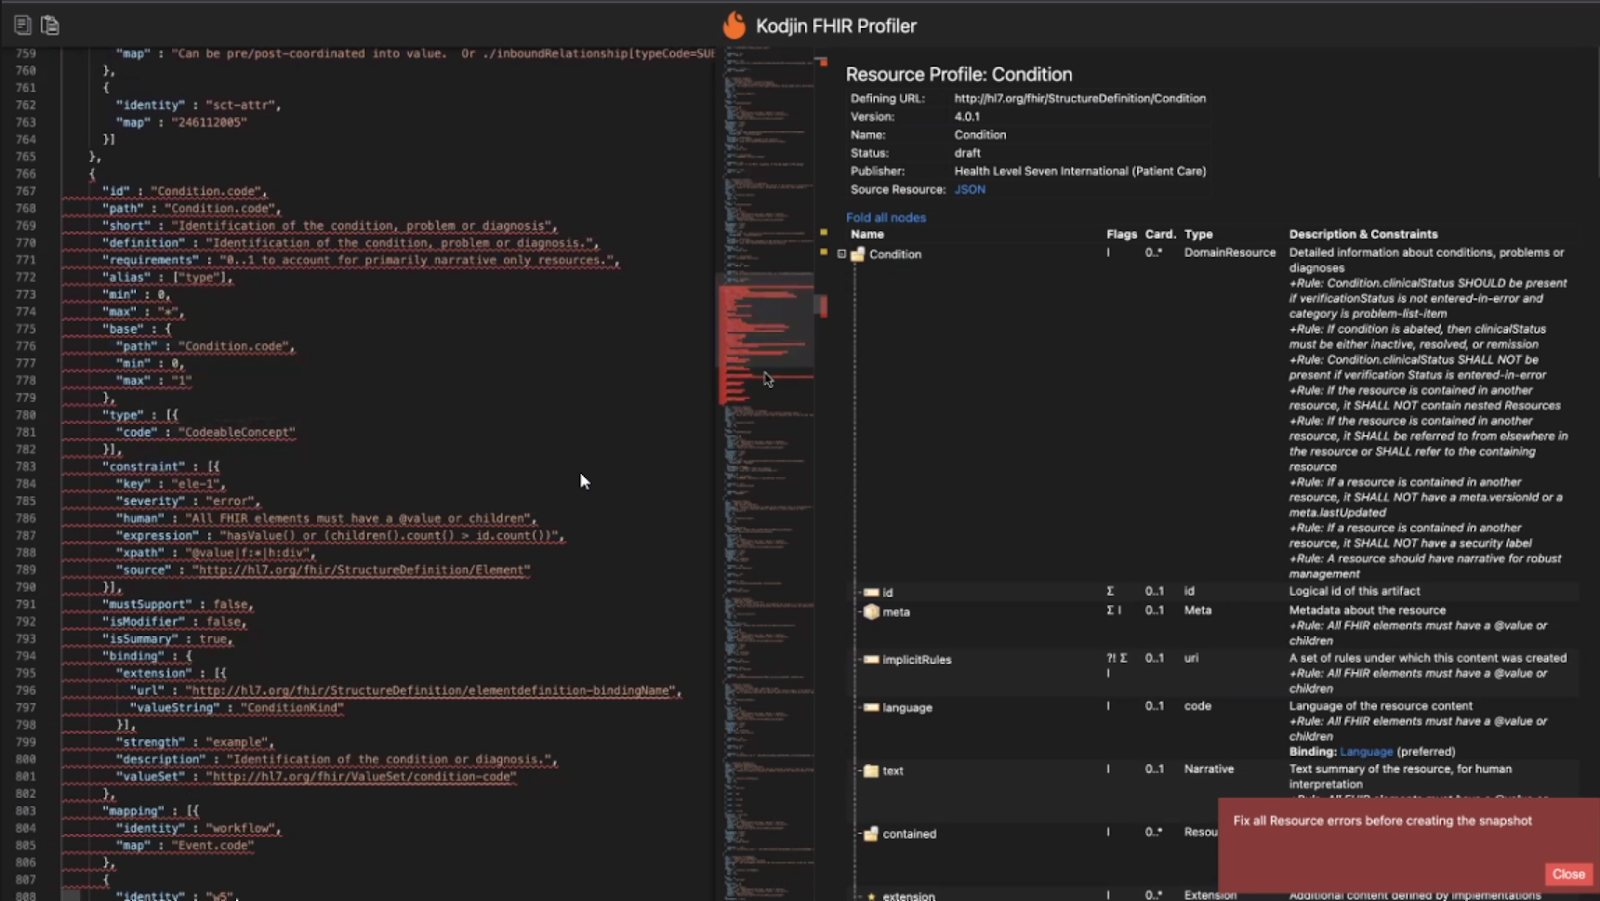Screen dimensions: 1600x901
Task: Click Fold all nodes
Action: (x=886, y=217)
